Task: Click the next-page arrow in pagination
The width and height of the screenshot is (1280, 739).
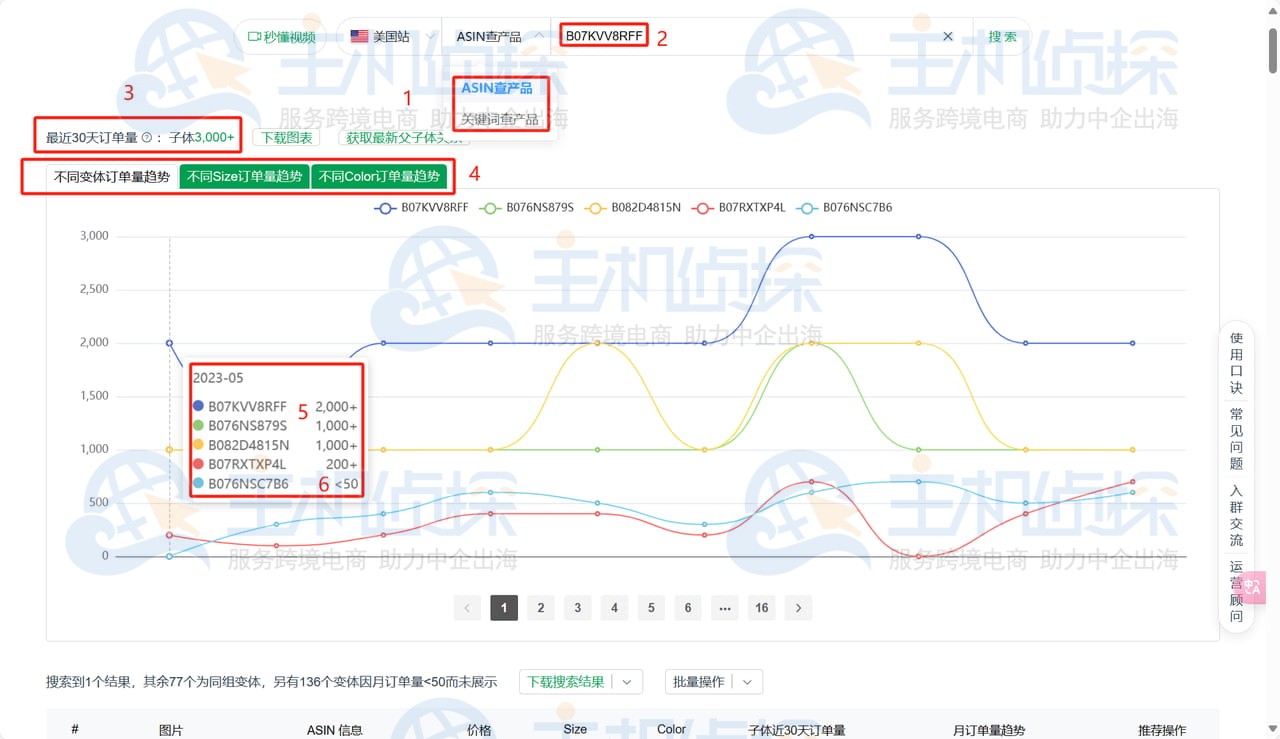Action: 798,607
